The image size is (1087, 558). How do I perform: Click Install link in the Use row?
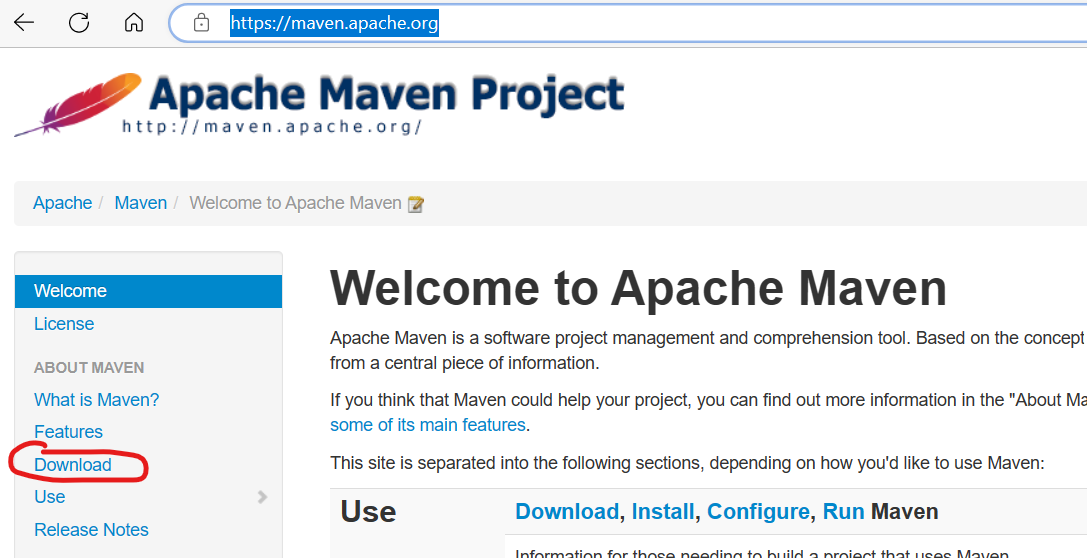pyautogui.click(x=663, y=512)
